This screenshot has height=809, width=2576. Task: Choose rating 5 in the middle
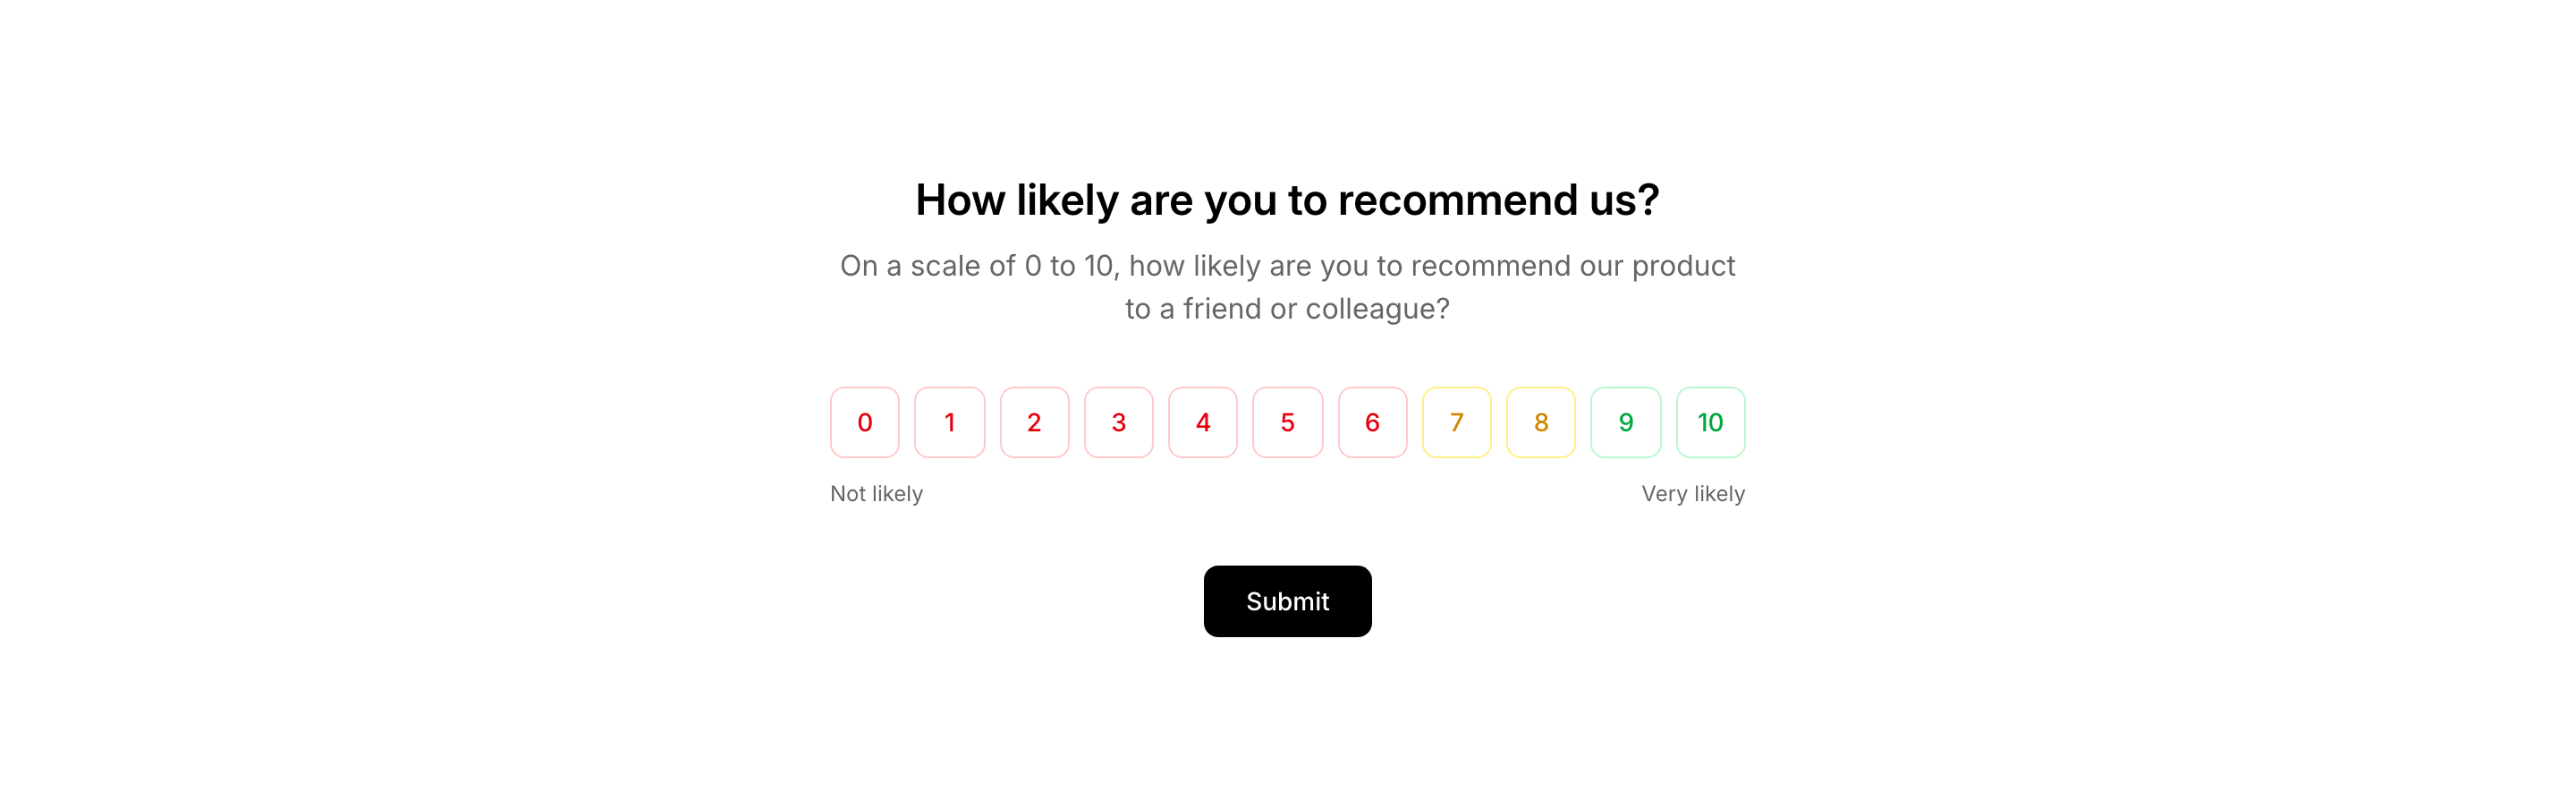point(1287,422)
